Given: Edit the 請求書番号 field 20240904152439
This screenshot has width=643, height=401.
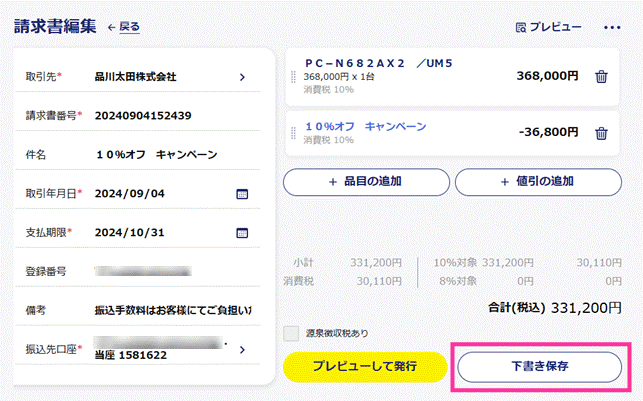Looking at the screenshot, I should click(143, 116).
